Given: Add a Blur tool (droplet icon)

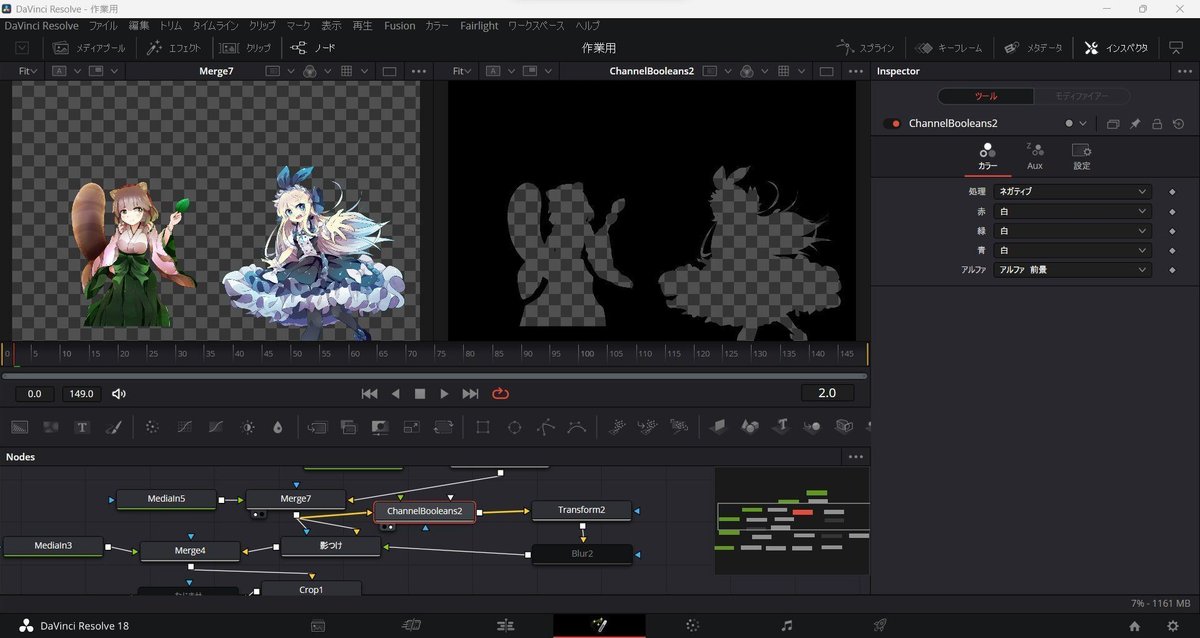Looking at the screenshot, I should point(277,427).
